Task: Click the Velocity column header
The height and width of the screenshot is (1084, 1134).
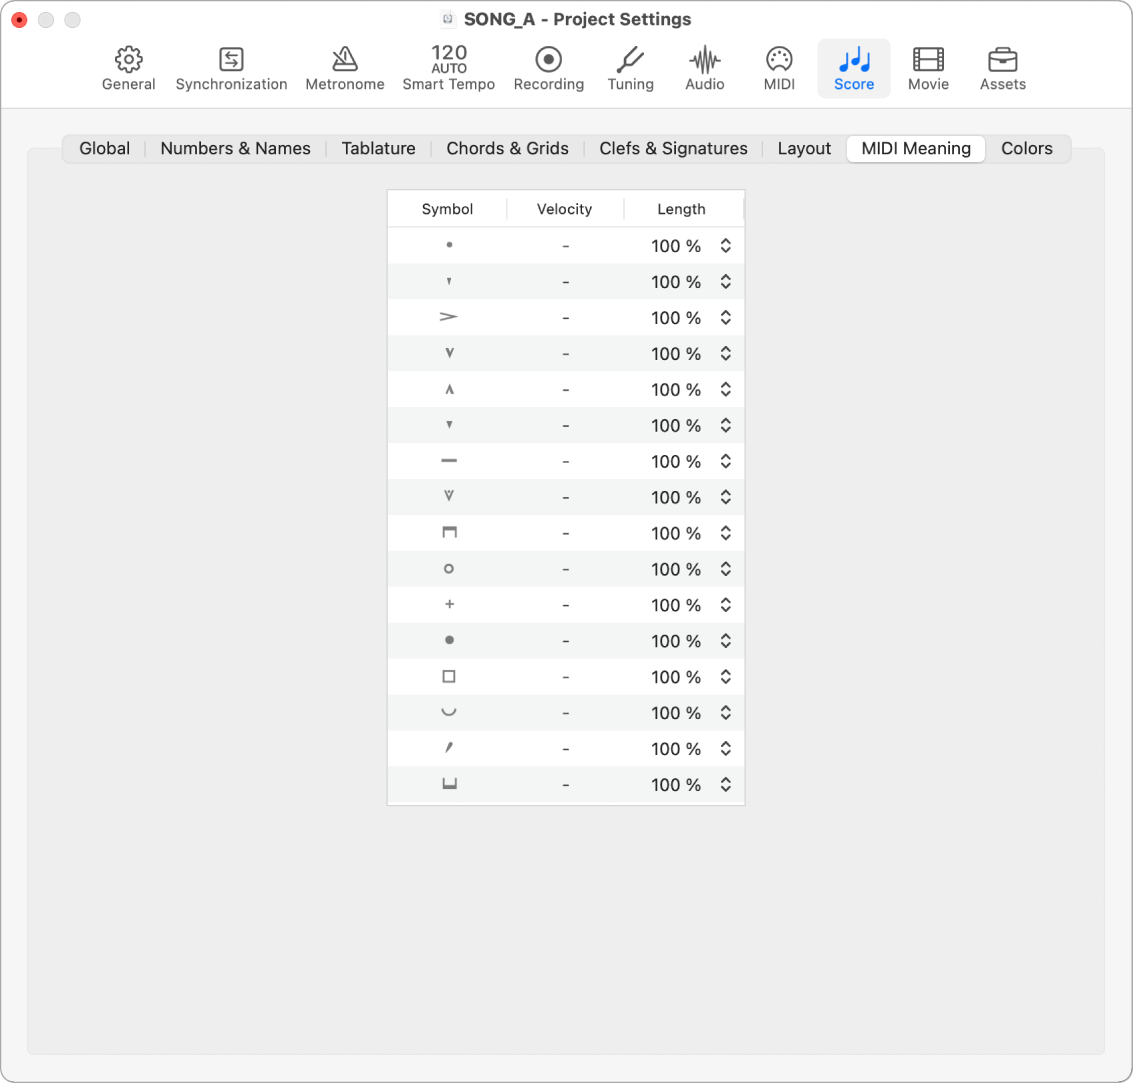Action: 565,209
